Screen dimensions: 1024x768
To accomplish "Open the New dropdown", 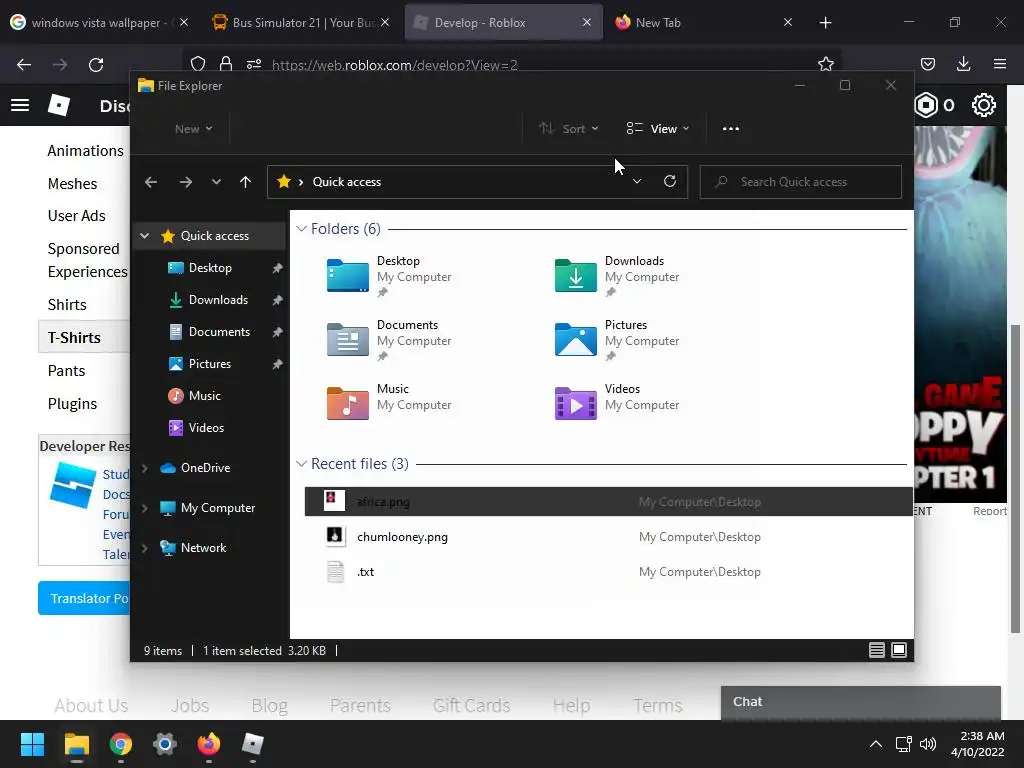I will pos(193,129).
